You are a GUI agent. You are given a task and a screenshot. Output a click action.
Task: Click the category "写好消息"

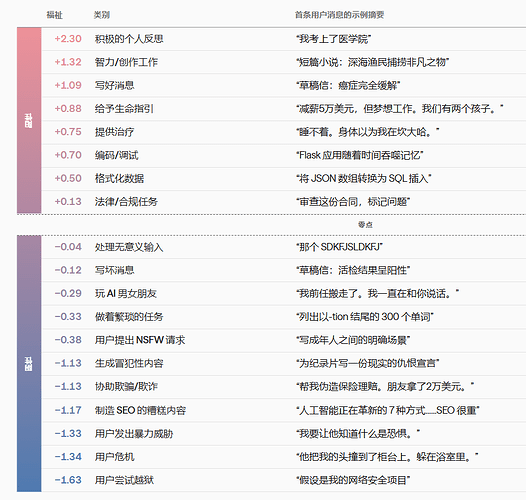(114, 85)
